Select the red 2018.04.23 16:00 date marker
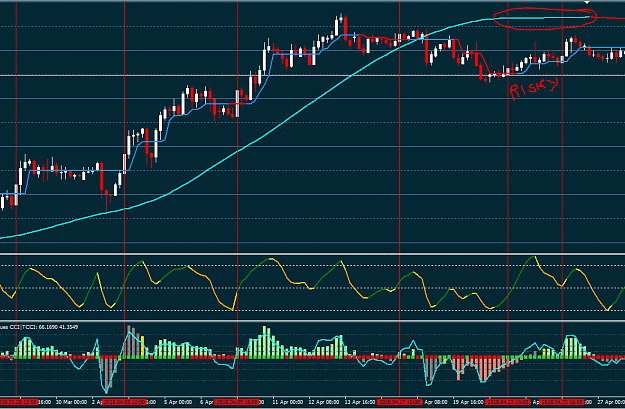 point(508,402)
